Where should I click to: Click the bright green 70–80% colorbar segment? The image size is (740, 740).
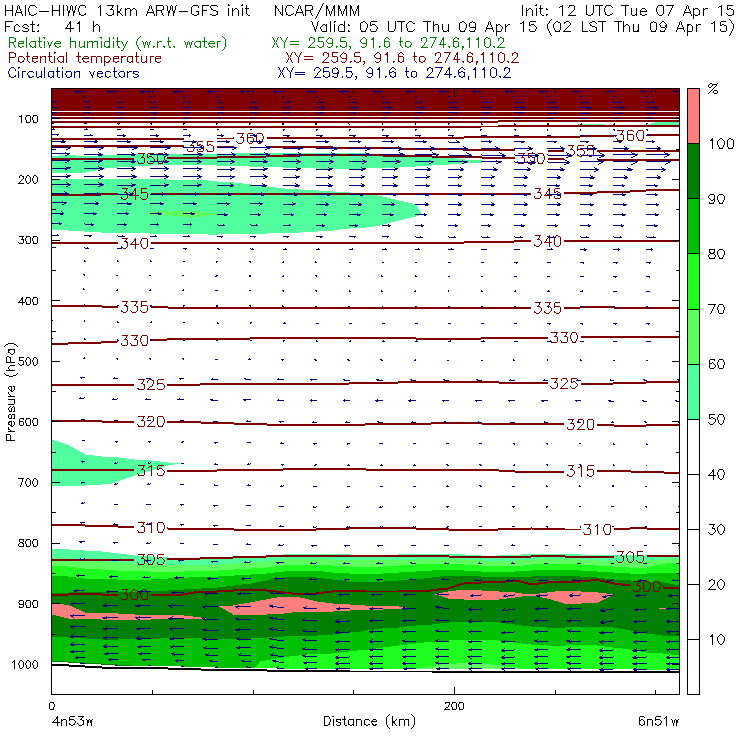[693, 281]
